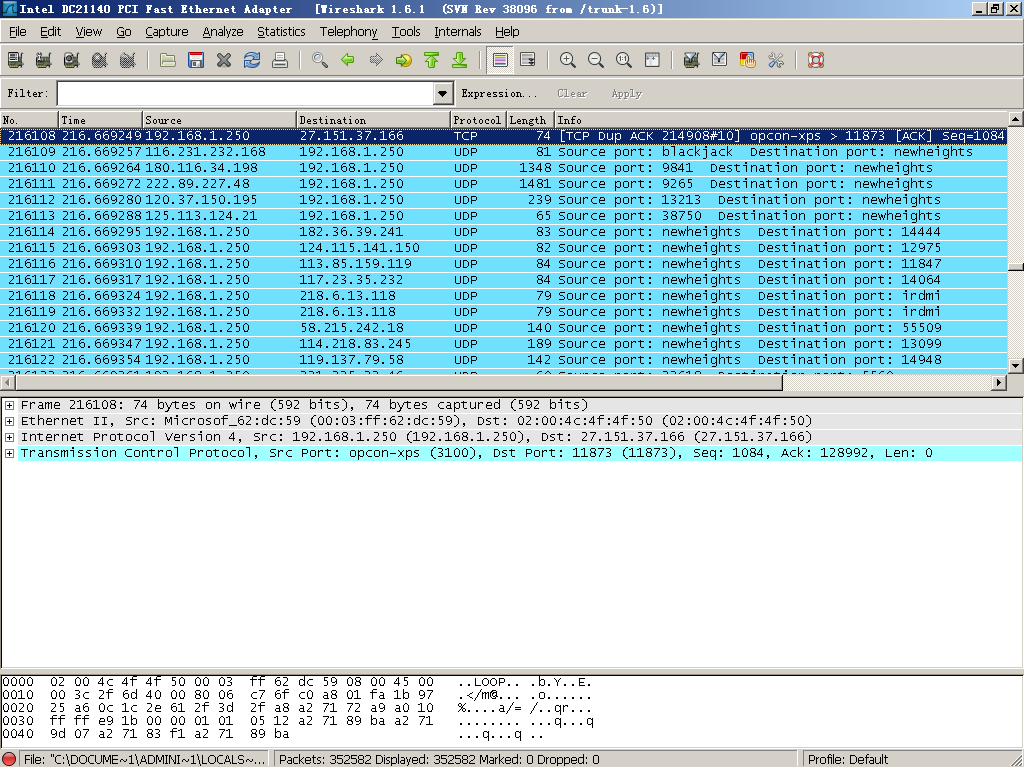Sort by the Source column header

219,120
